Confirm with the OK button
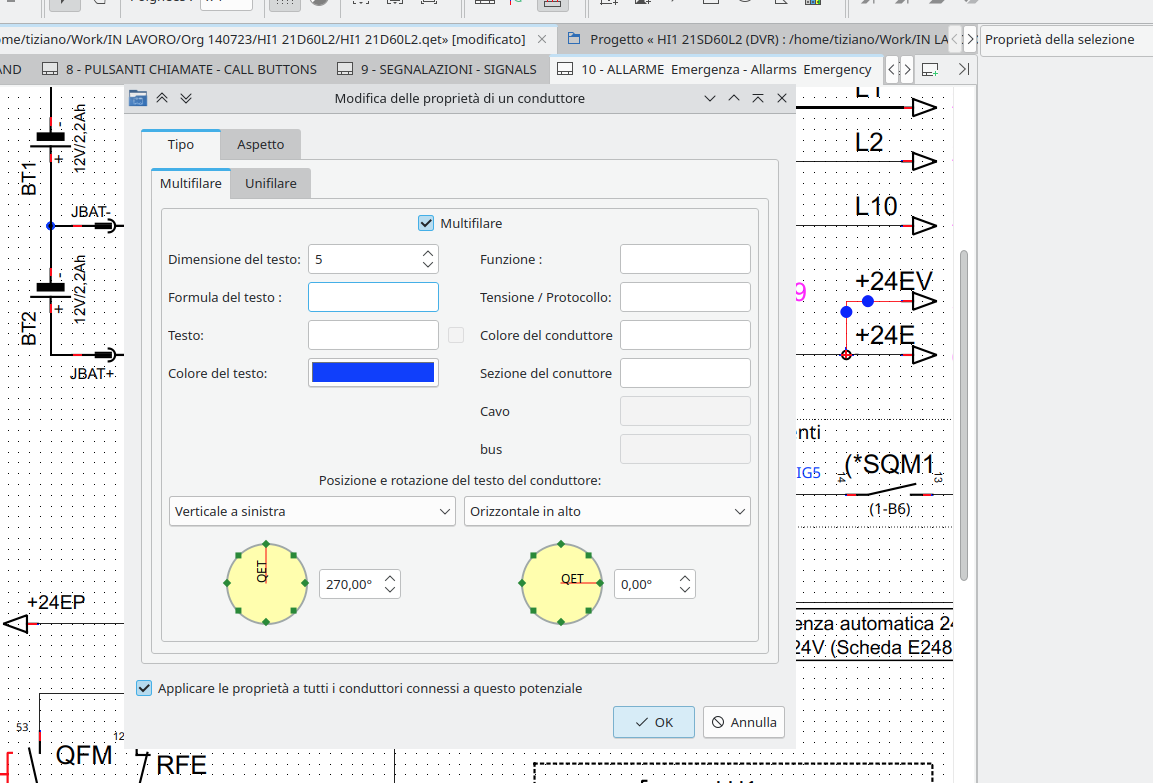The width and height of the screenshot is (1153, 783). (653, 722)
